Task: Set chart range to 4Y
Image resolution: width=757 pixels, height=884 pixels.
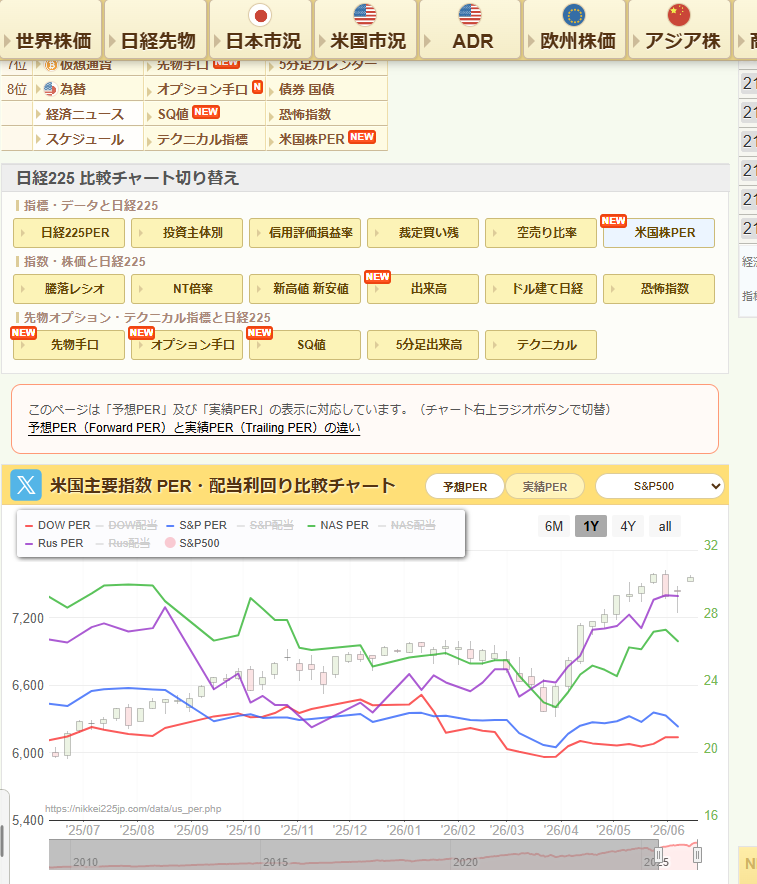Action: pyautogui.click(x=628, y=526)
